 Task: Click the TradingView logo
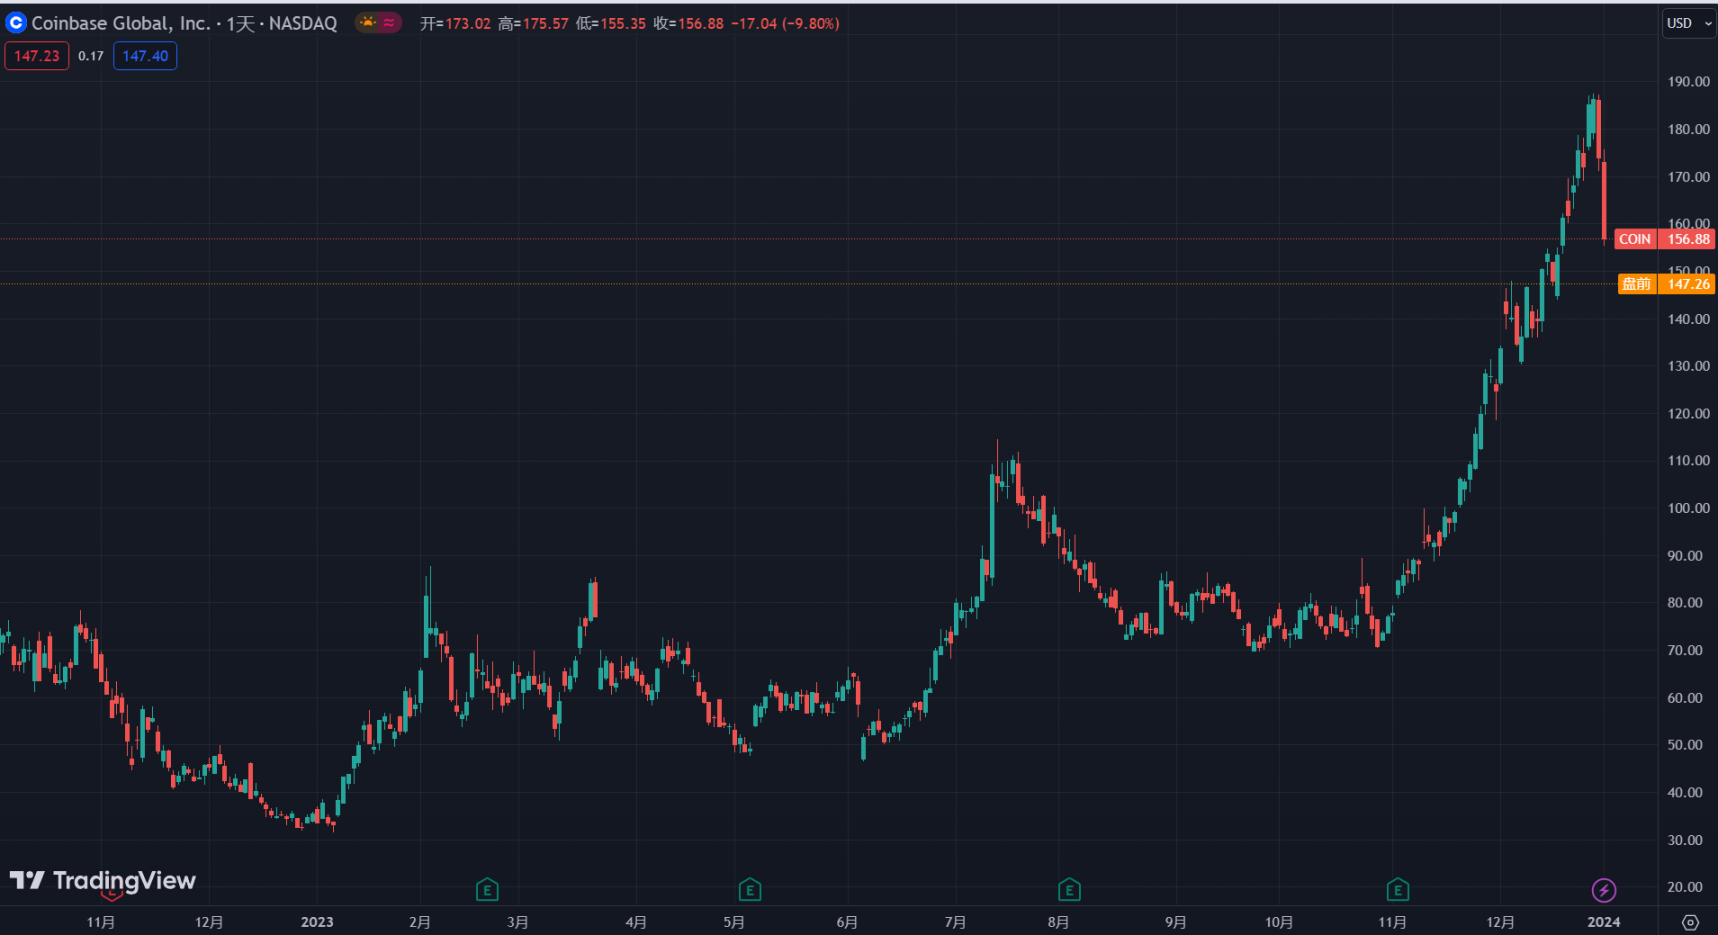pyautogui.click(x=103, y=880)
